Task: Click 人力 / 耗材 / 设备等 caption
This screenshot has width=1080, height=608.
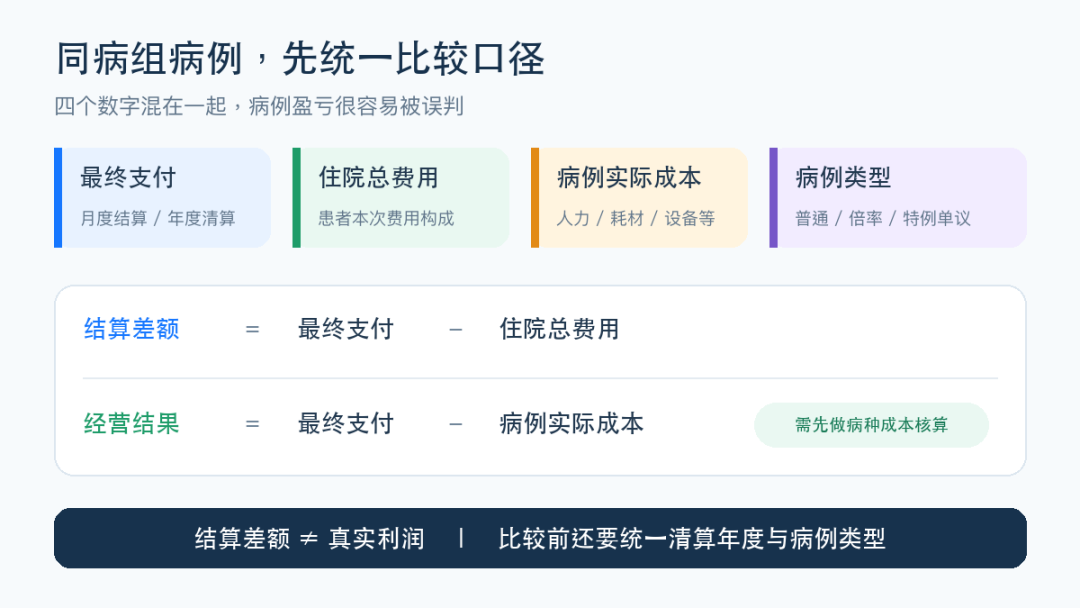Action: pos(636,219)
